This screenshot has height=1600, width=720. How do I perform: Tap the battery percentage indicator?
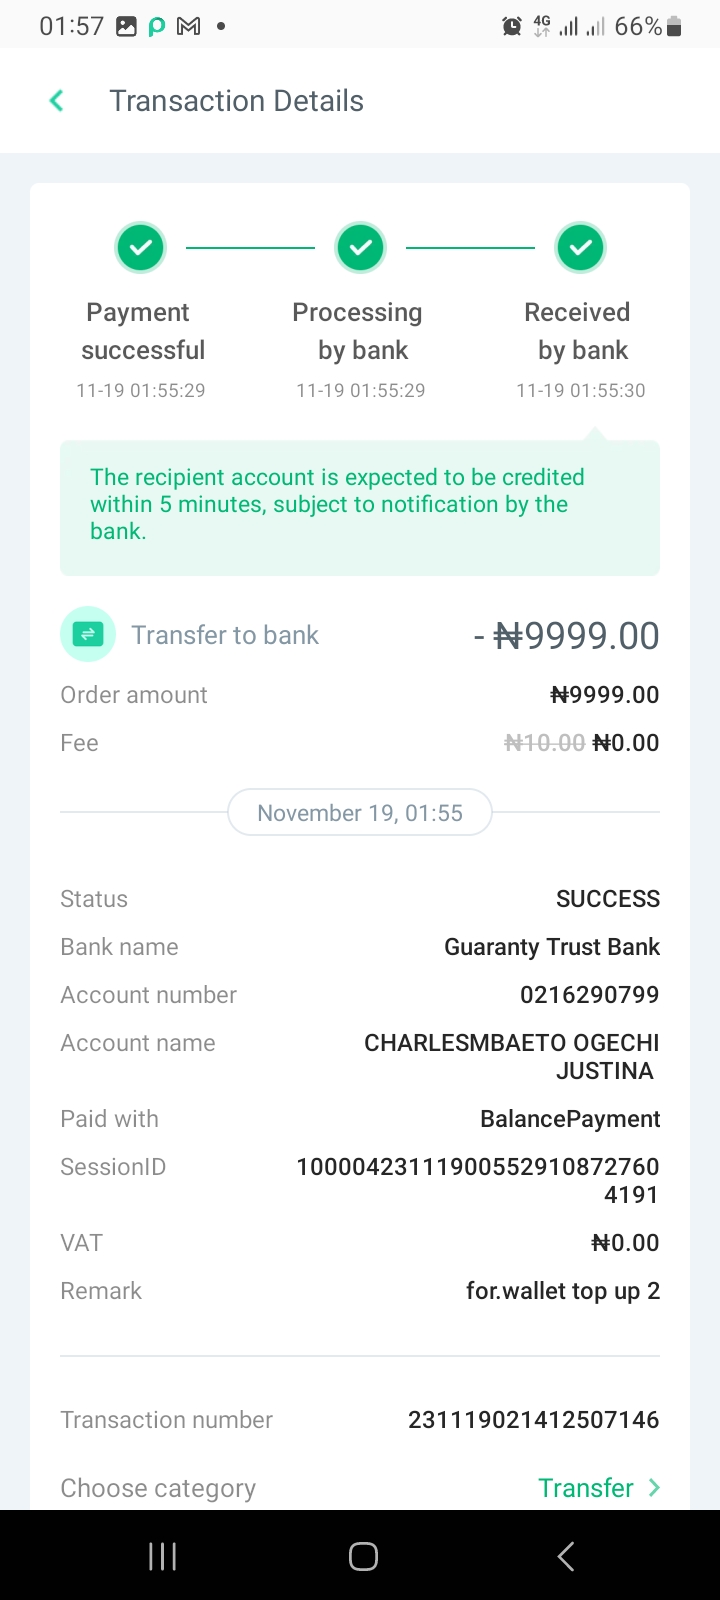(x=638, y=27)
